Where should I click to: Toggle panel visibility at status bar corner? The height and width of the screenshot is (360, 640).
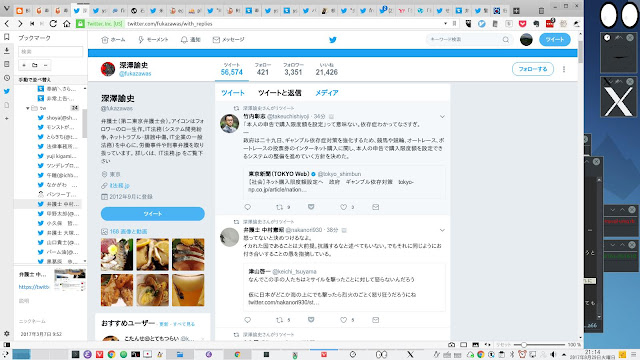point(7,344)
